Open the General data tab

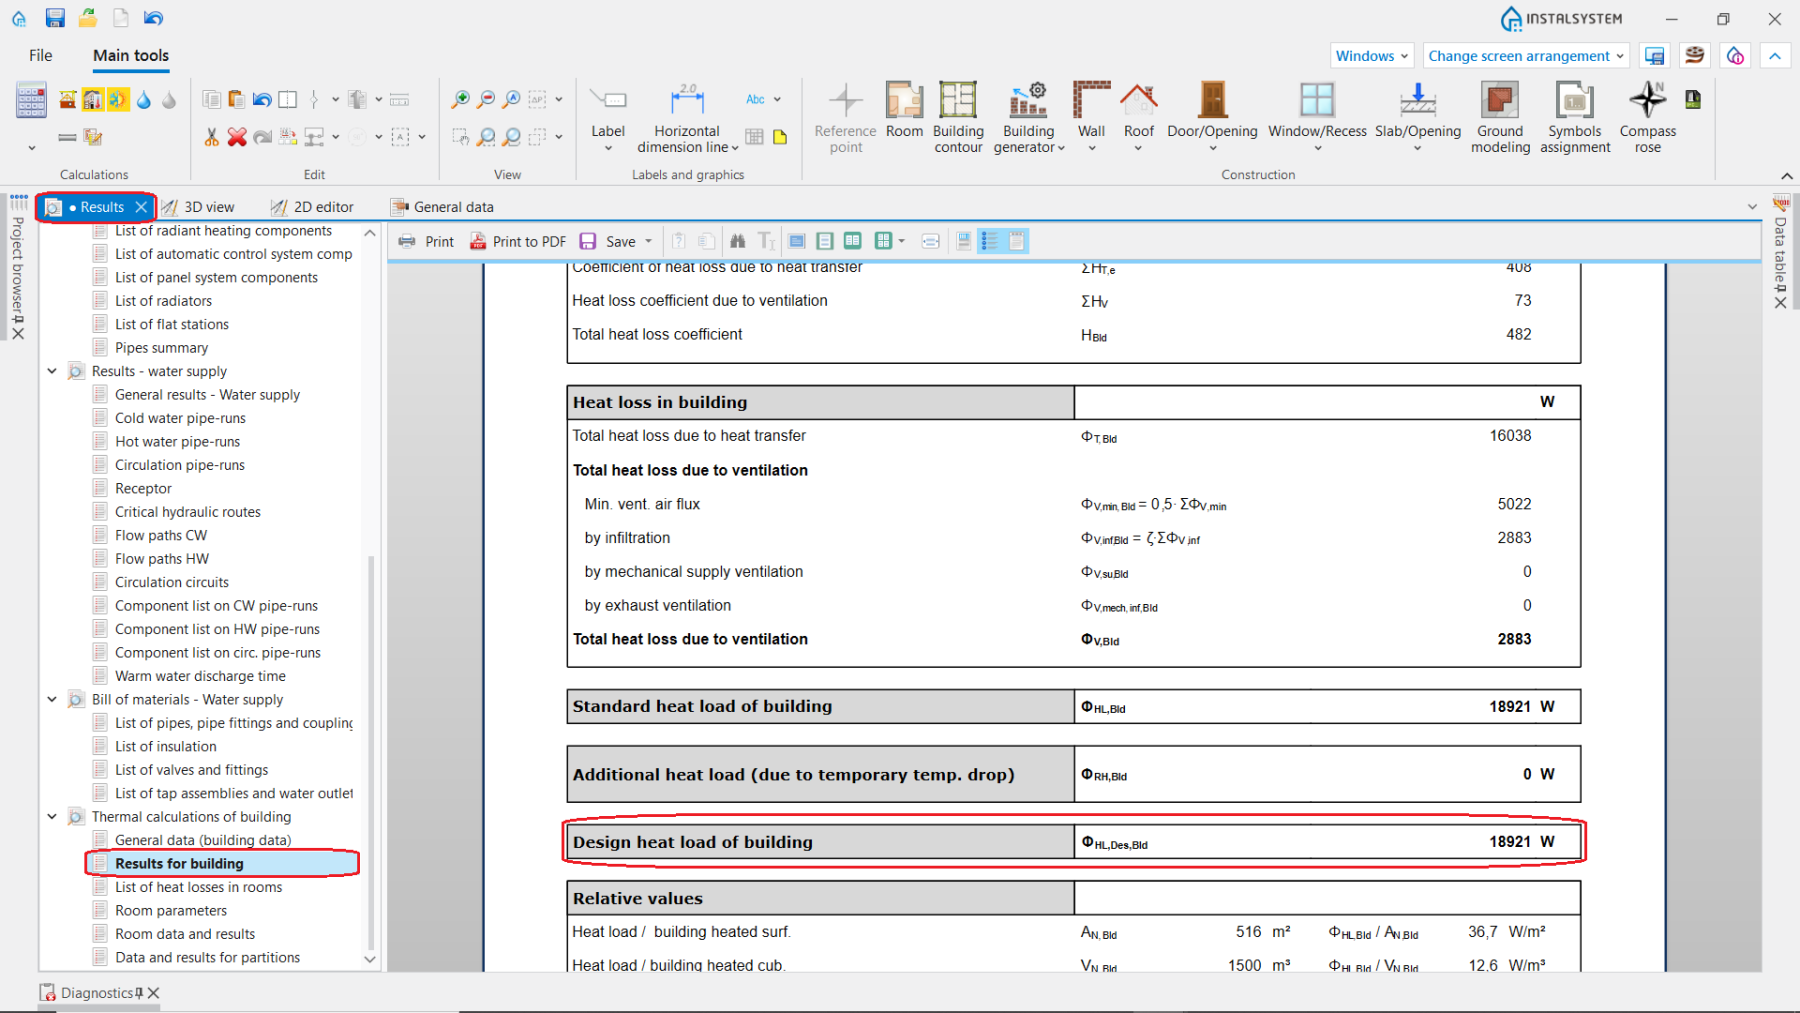tap(442, 207)
